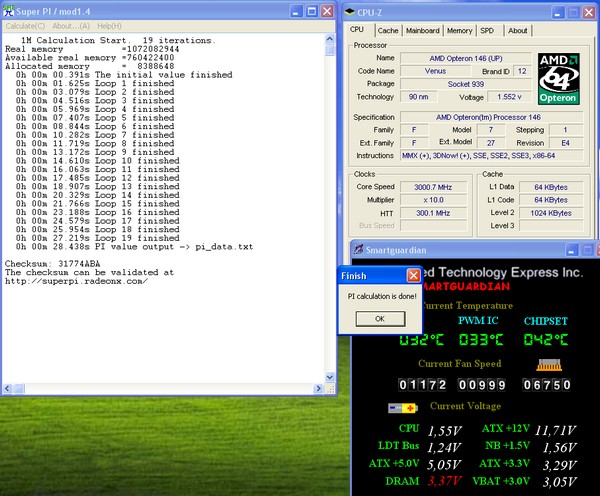Image resolution: width=600 pixels, height=496 pixels.
Task: Click the red DRAM voltage 3,37V
Action: point(445,481)
